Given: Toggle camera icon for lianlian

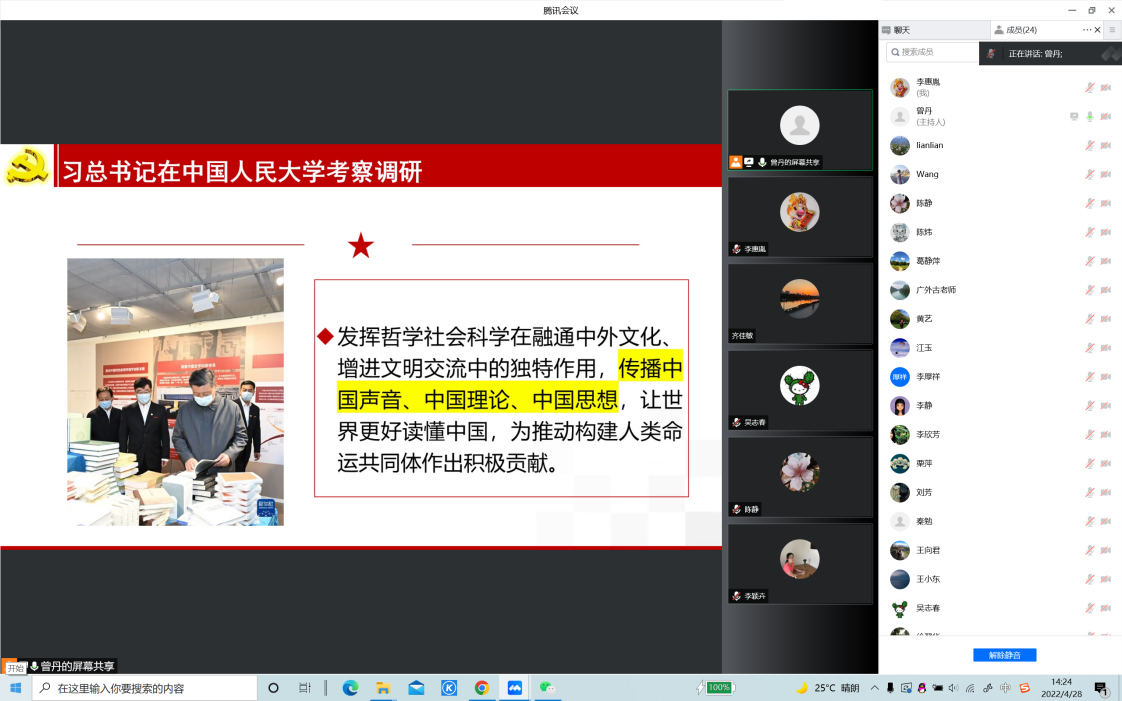Looking at the screenshot, I should (x=1106, y=145).
